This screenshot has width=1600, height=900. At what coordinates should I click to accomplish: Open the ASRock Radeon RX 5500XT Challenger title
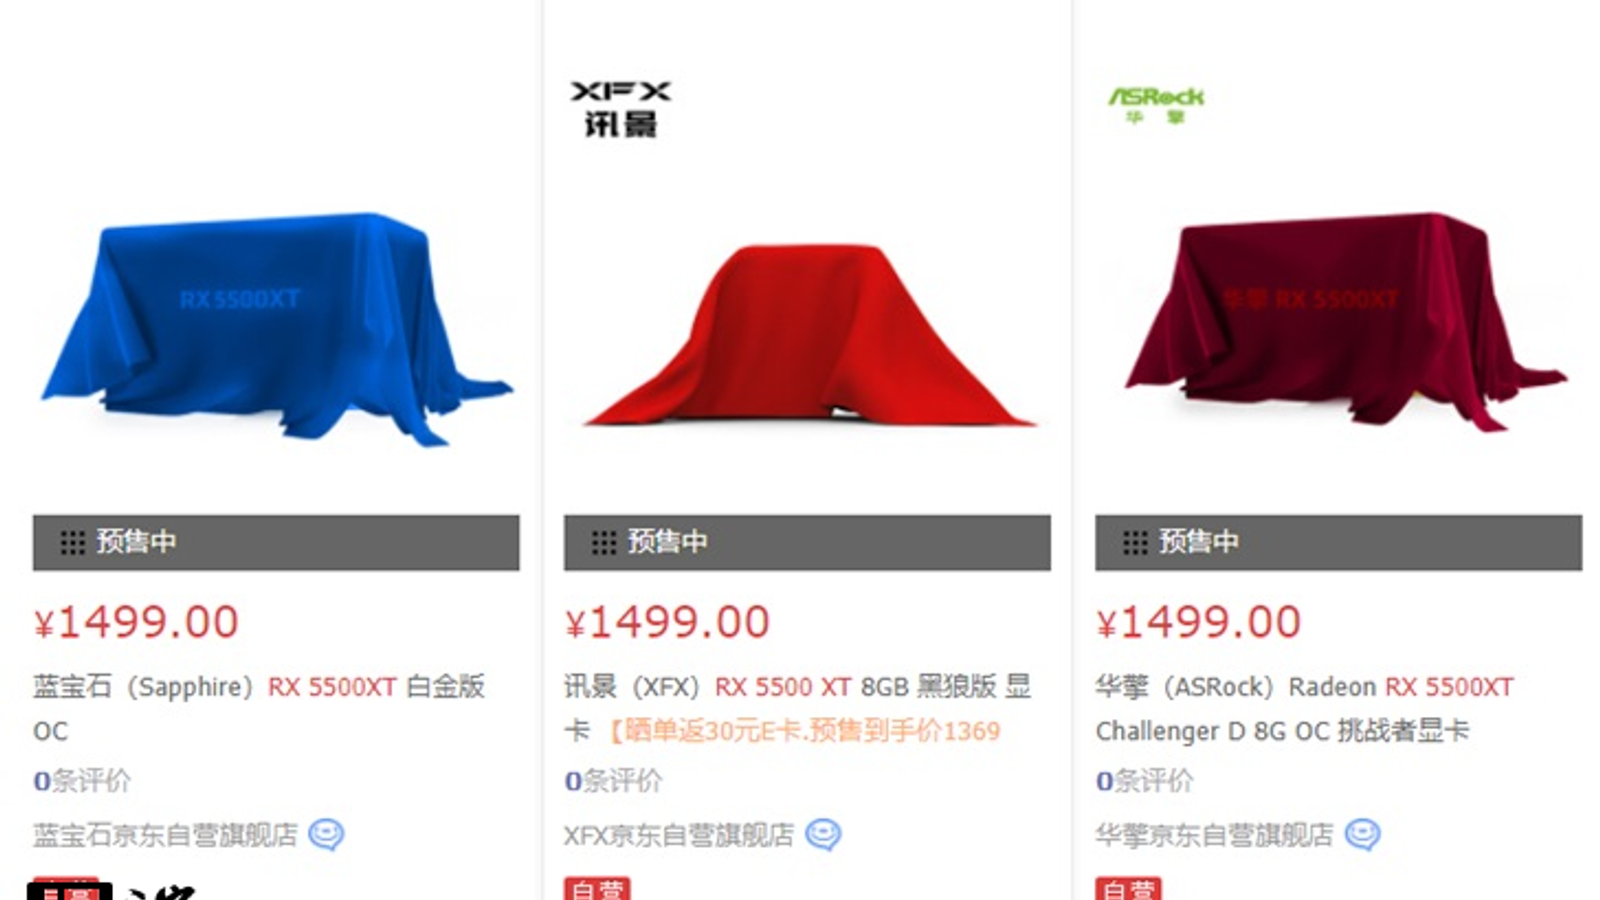(x=1305, y=708)
